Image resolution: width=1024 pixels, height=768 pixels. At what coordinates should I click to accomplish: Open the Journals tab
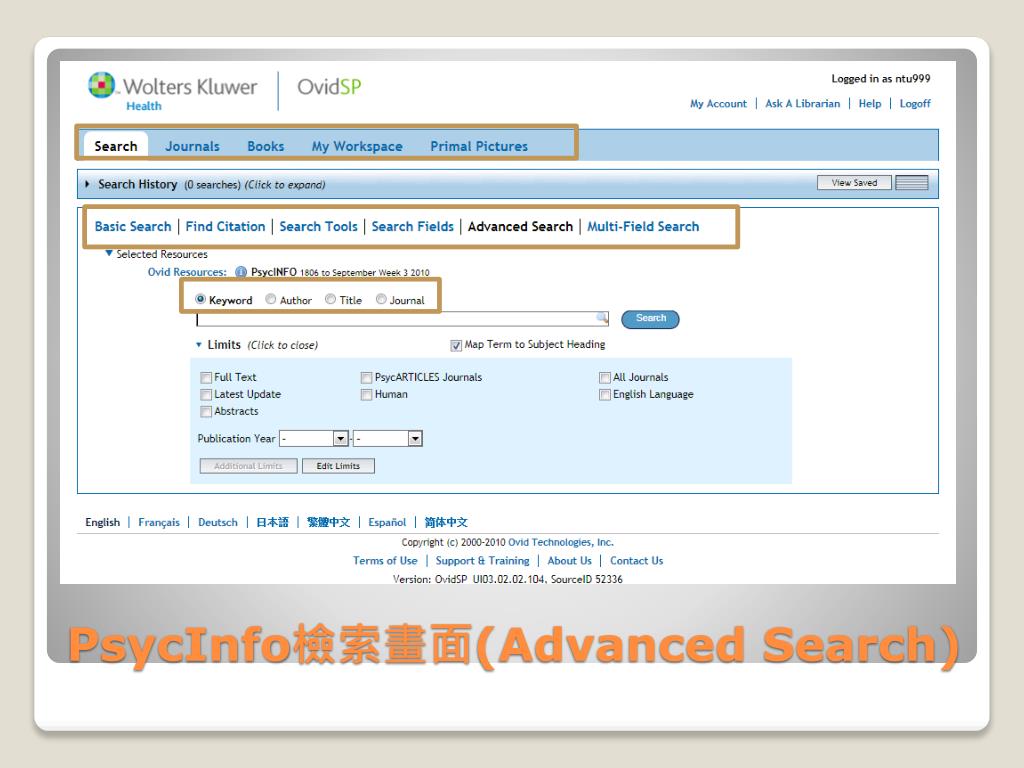coord(192,146)
